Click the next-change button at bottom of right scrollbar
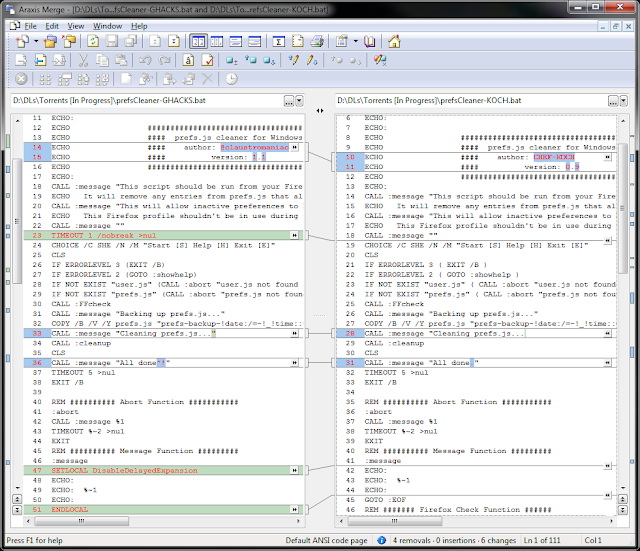This screenshot has height=551, width=640. [x=622, y=509]
